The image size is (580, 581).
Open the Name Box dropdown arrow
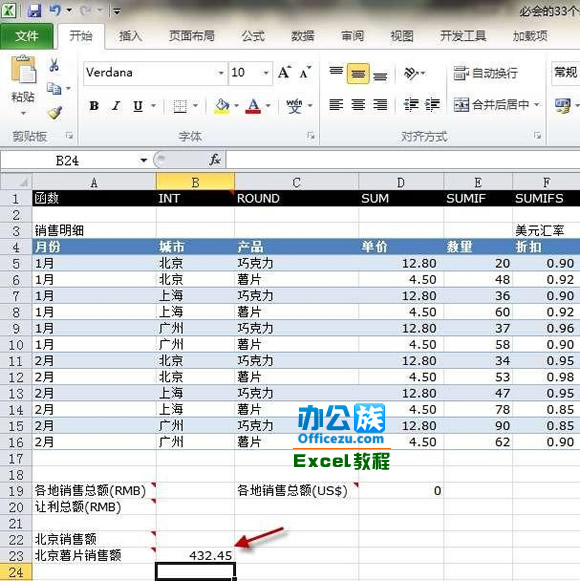[143, 160]
